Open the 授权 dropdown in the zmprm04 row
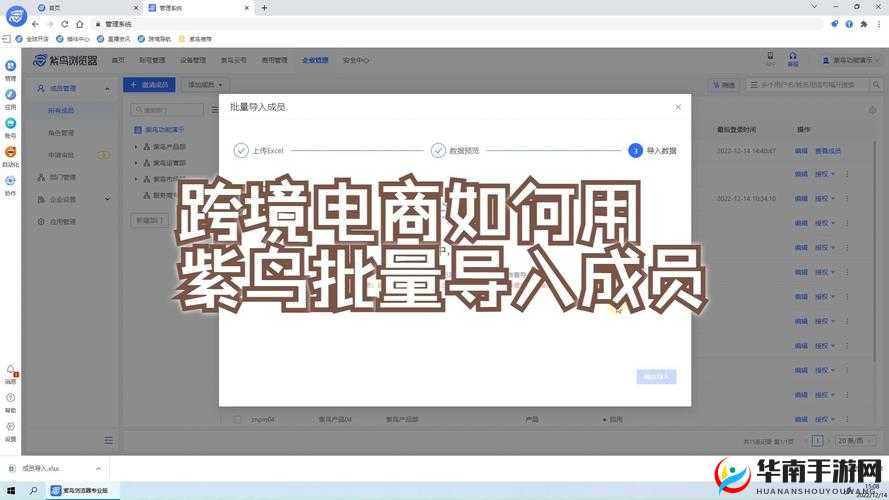 824,420
